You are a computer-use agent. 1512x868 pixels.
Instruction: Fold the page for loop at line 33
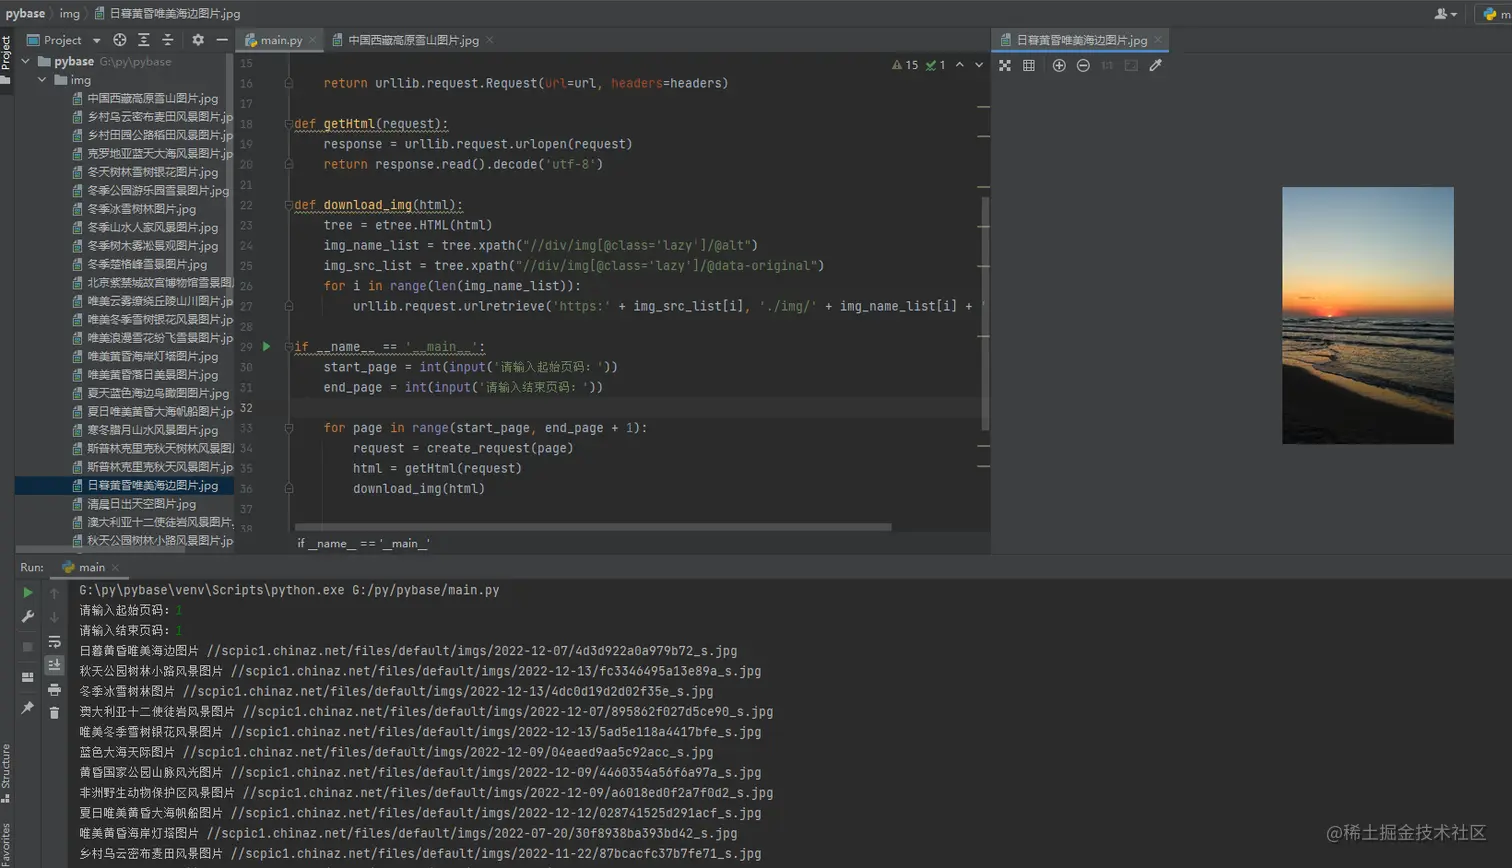click(288, 428)
